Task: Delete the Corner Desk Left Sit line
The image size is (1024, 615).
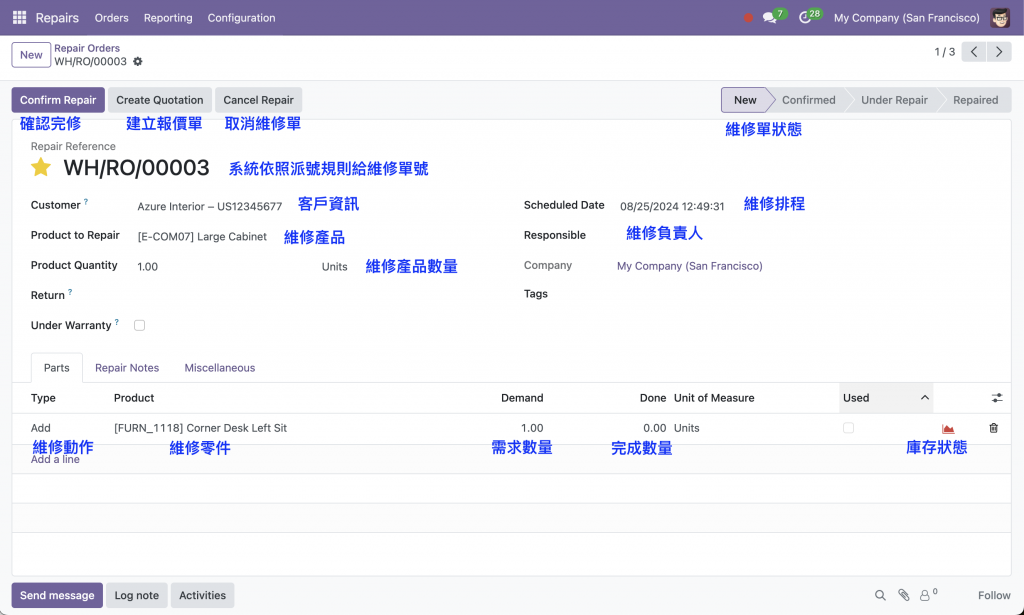Action: click(993, 428)
